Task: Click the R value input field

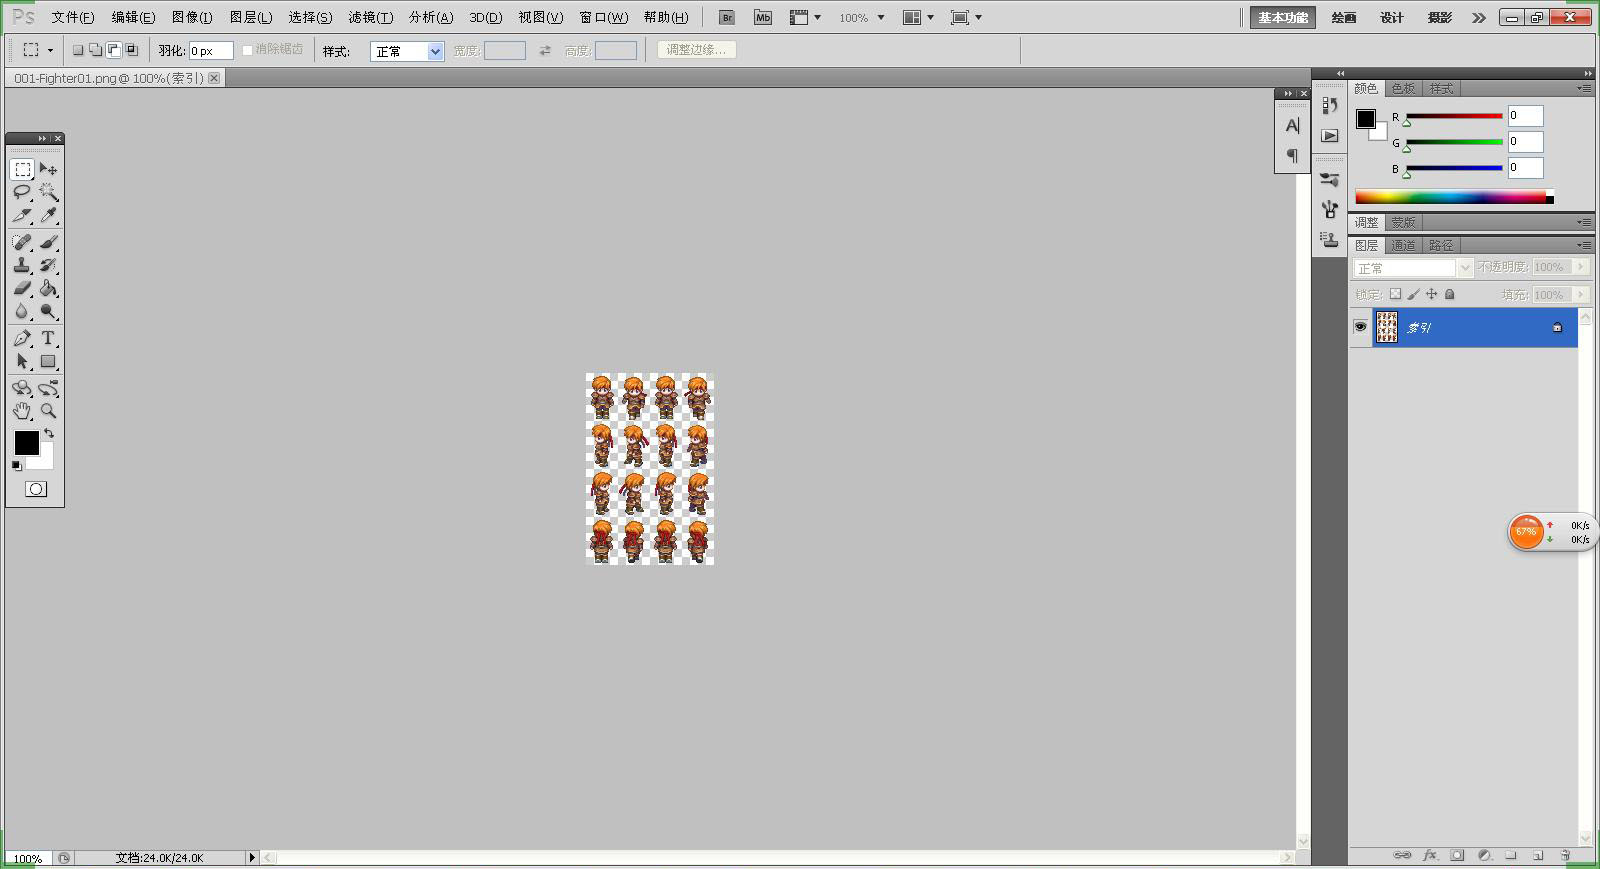Action: point(1525,115)
